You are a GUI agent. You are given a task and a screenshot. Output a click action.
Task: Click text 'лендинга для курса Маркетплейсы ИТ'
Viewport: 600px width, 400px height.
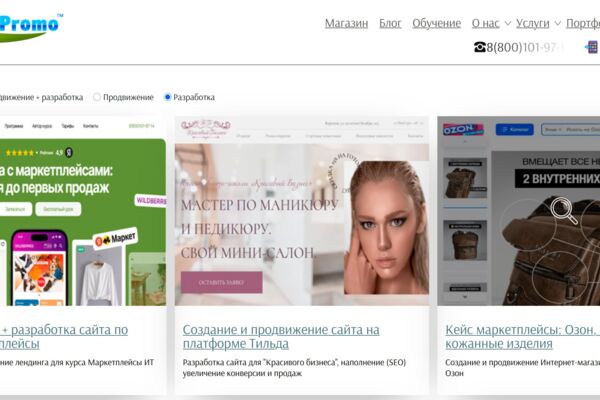coord(84,362)
